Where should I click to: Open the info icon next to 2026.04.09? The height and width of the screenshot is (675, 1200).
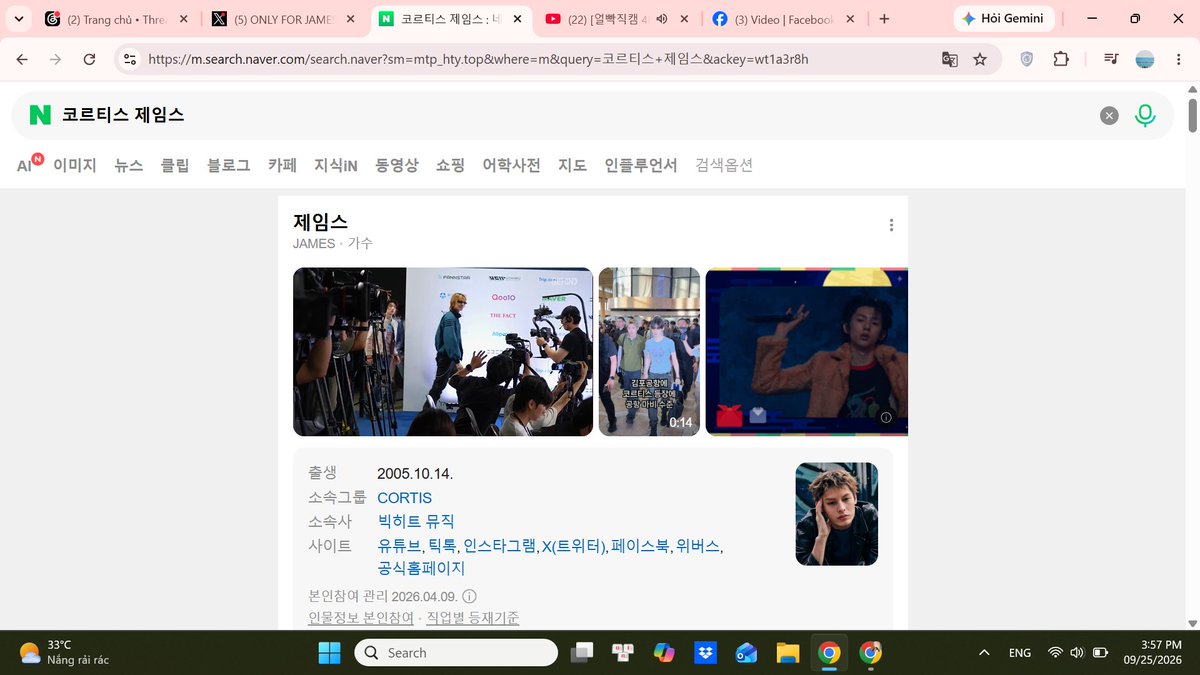coord(469,596)
